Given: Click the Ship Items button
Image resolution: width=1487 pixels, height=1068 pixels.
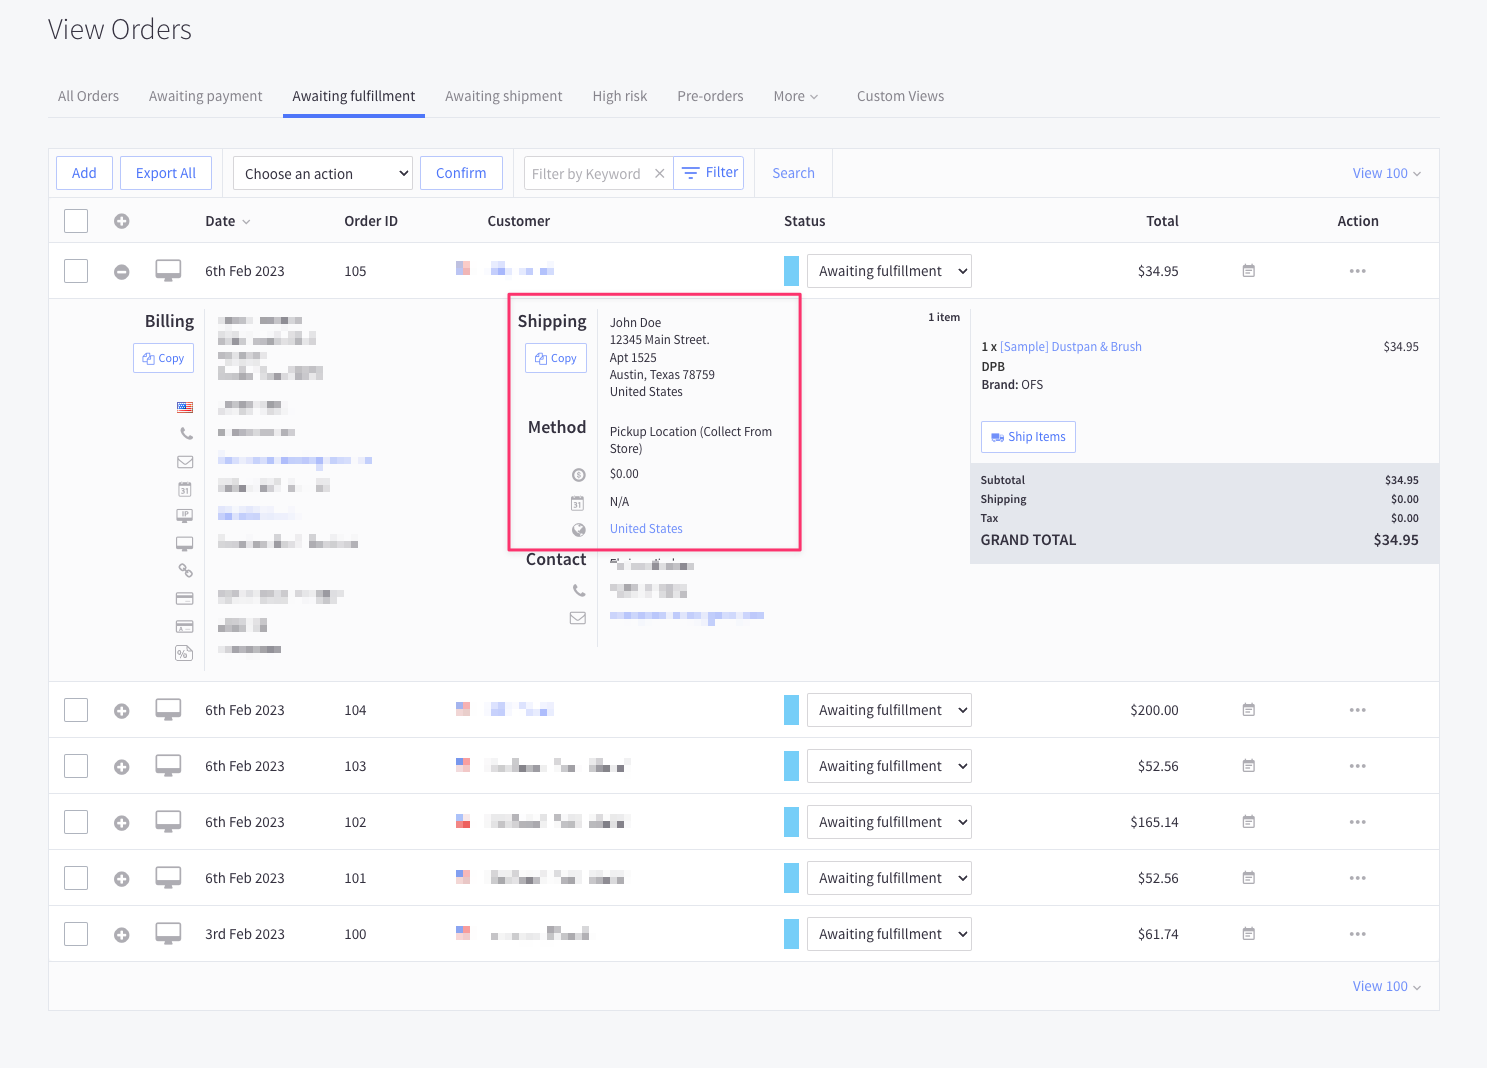Looking at the screenshot, I should point(1028,437).
